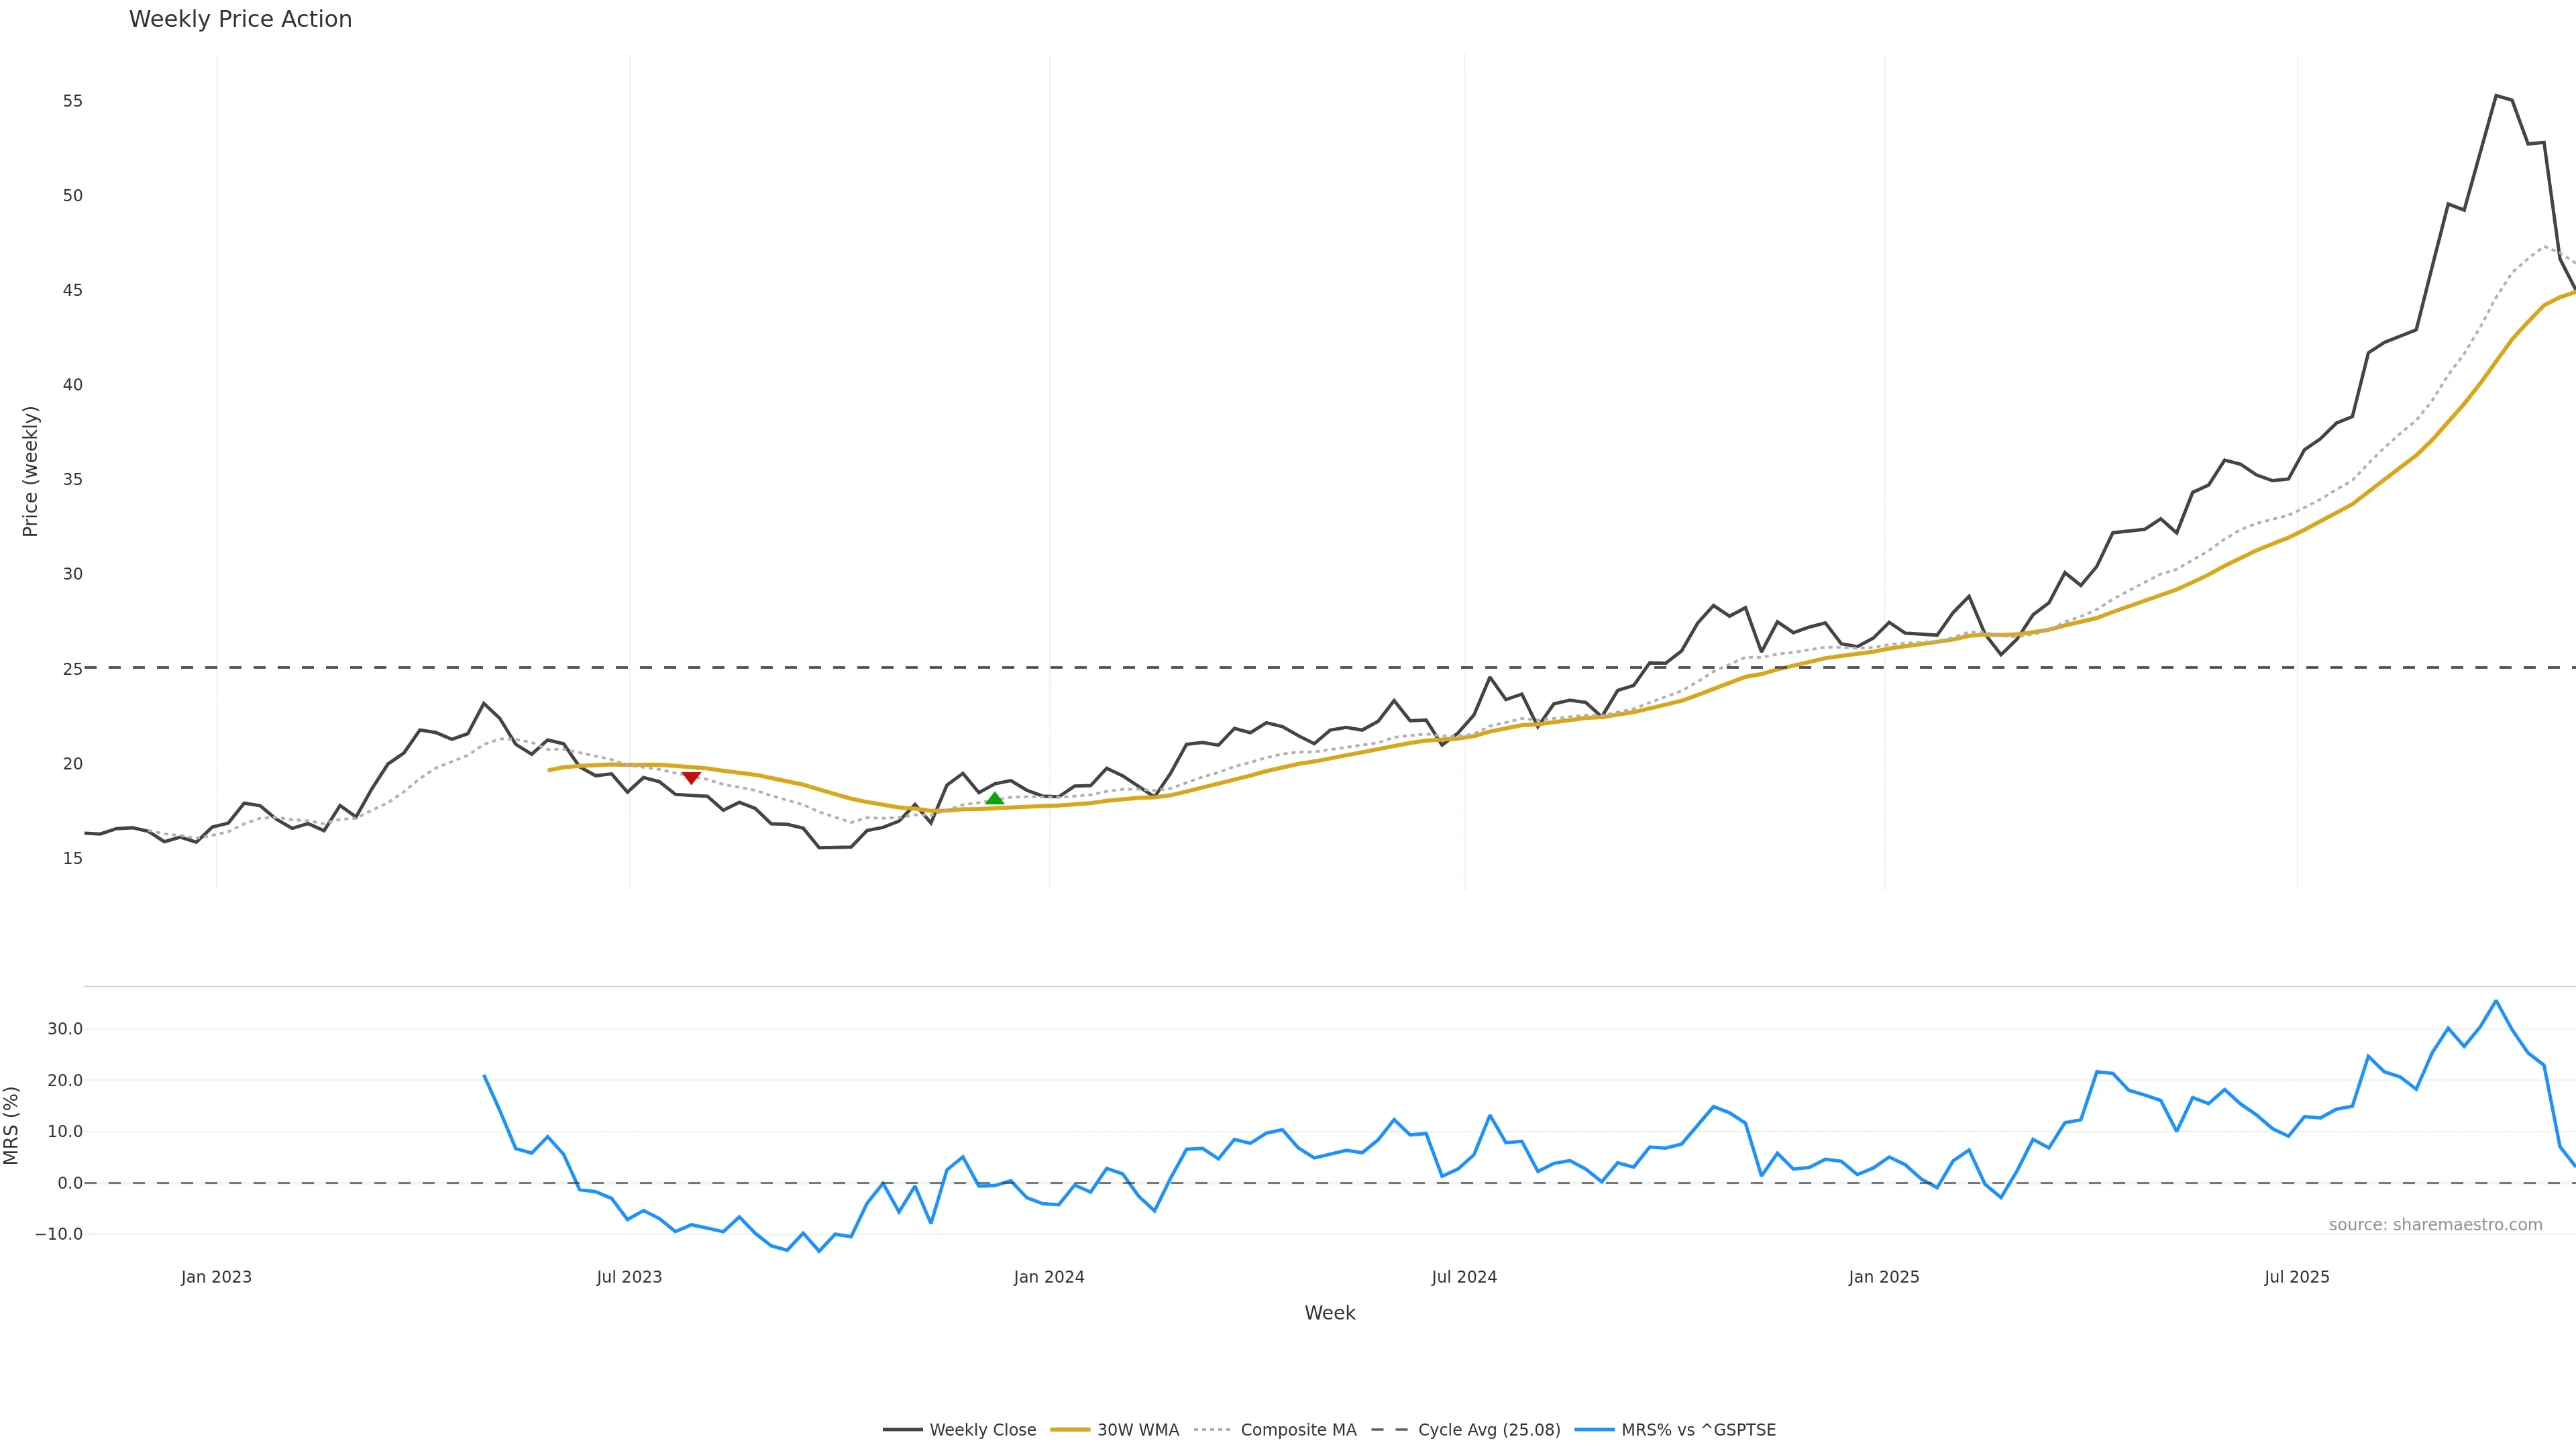Image resolution: width=2576 pixels, height=1449 pixels.
Task: Click the −10.0 MRS axis tick label
Action: (x=58, y=1234)
